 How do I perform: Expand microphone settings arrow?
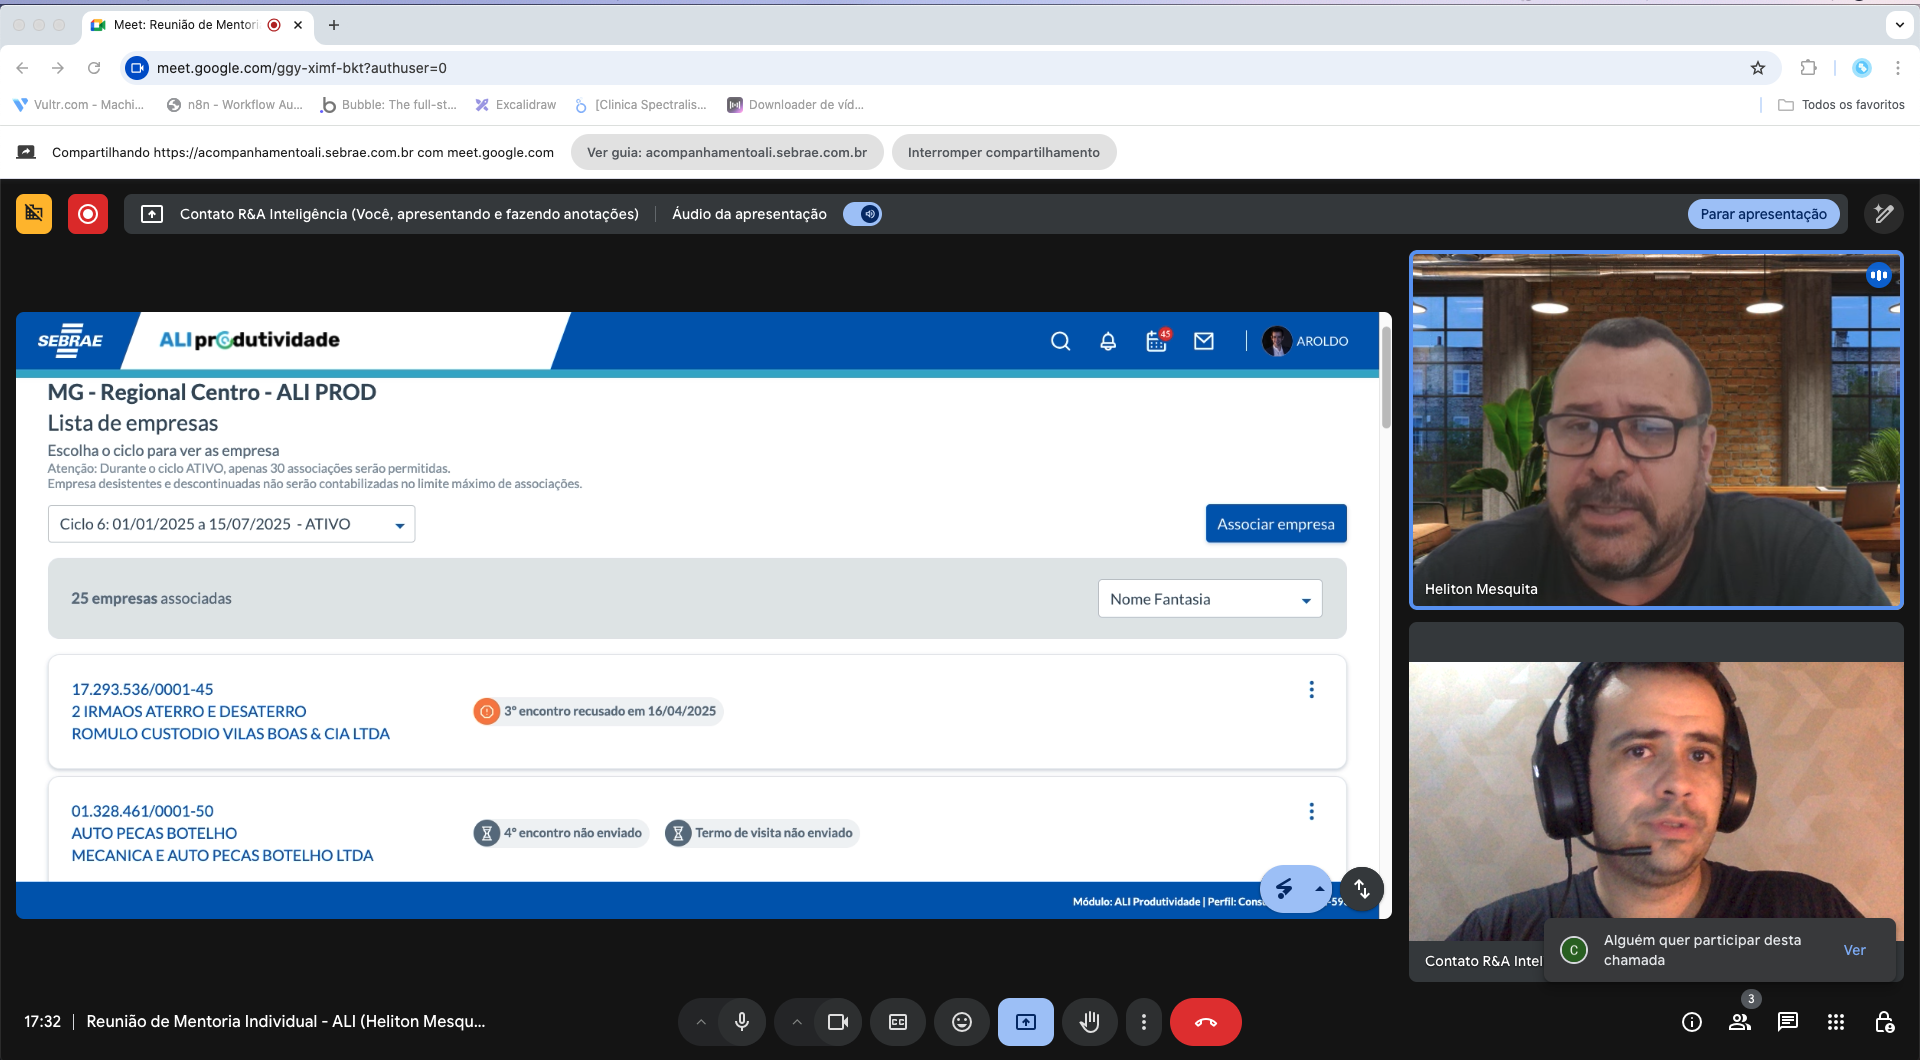pos(701,1022)
